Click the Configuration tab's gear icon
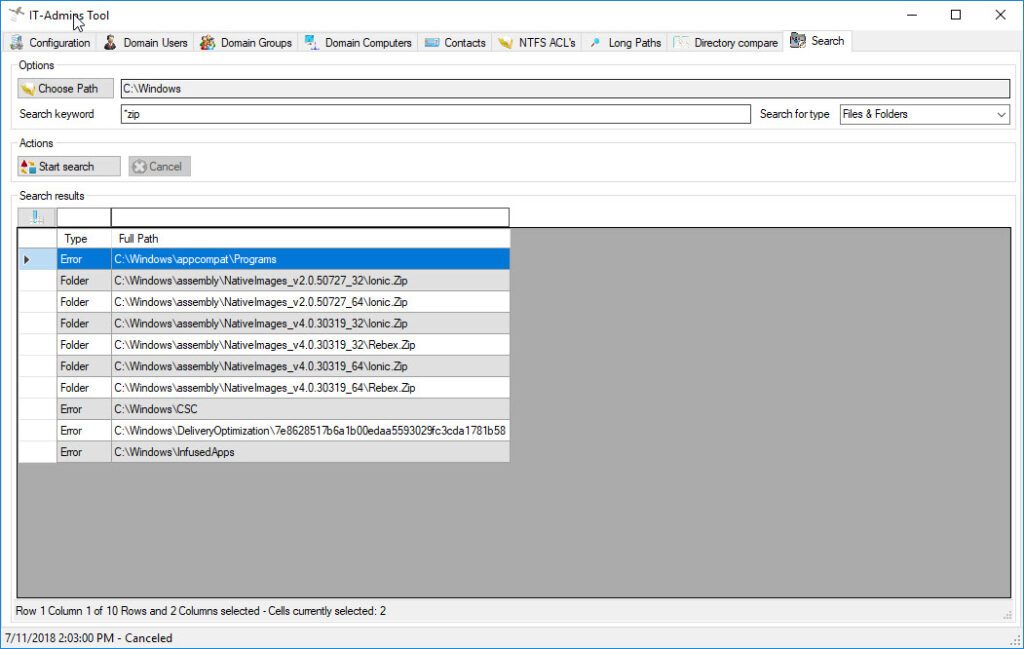 point(16,43)
